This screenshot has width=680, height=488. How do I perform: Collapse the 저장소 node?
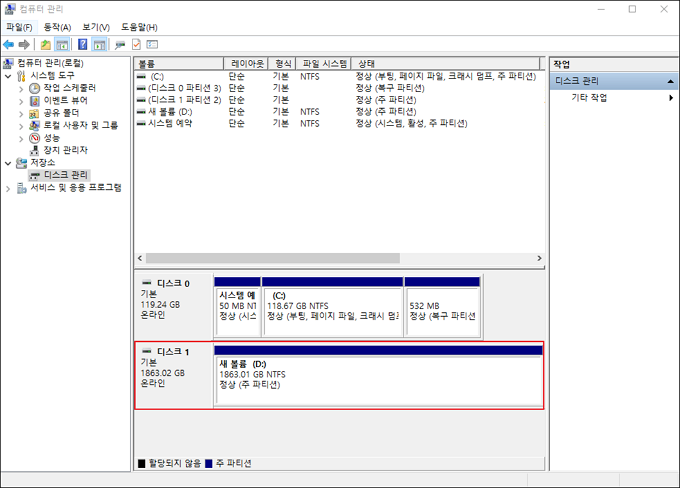click(8, 164)
